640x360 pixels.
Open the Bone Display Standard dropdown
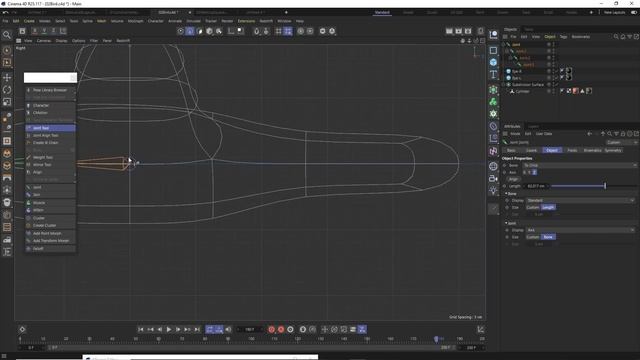580,200
